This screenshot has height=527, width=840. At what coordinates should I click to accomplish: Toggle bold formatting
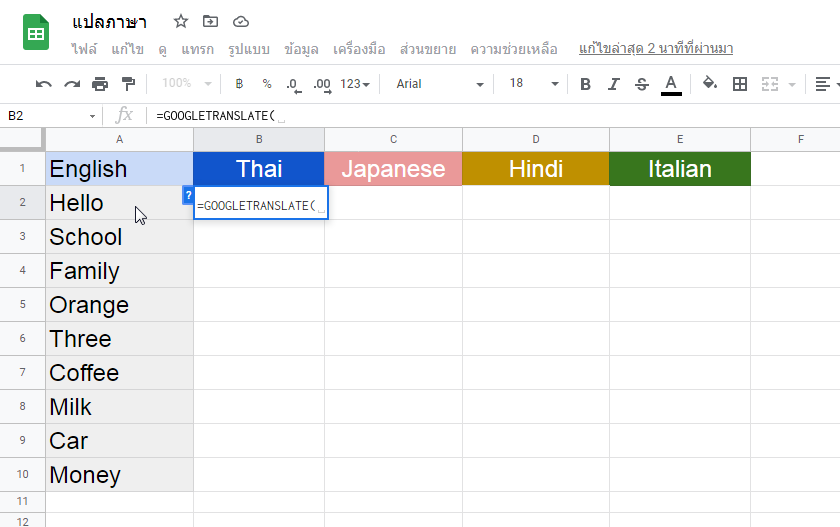[585, 84]
